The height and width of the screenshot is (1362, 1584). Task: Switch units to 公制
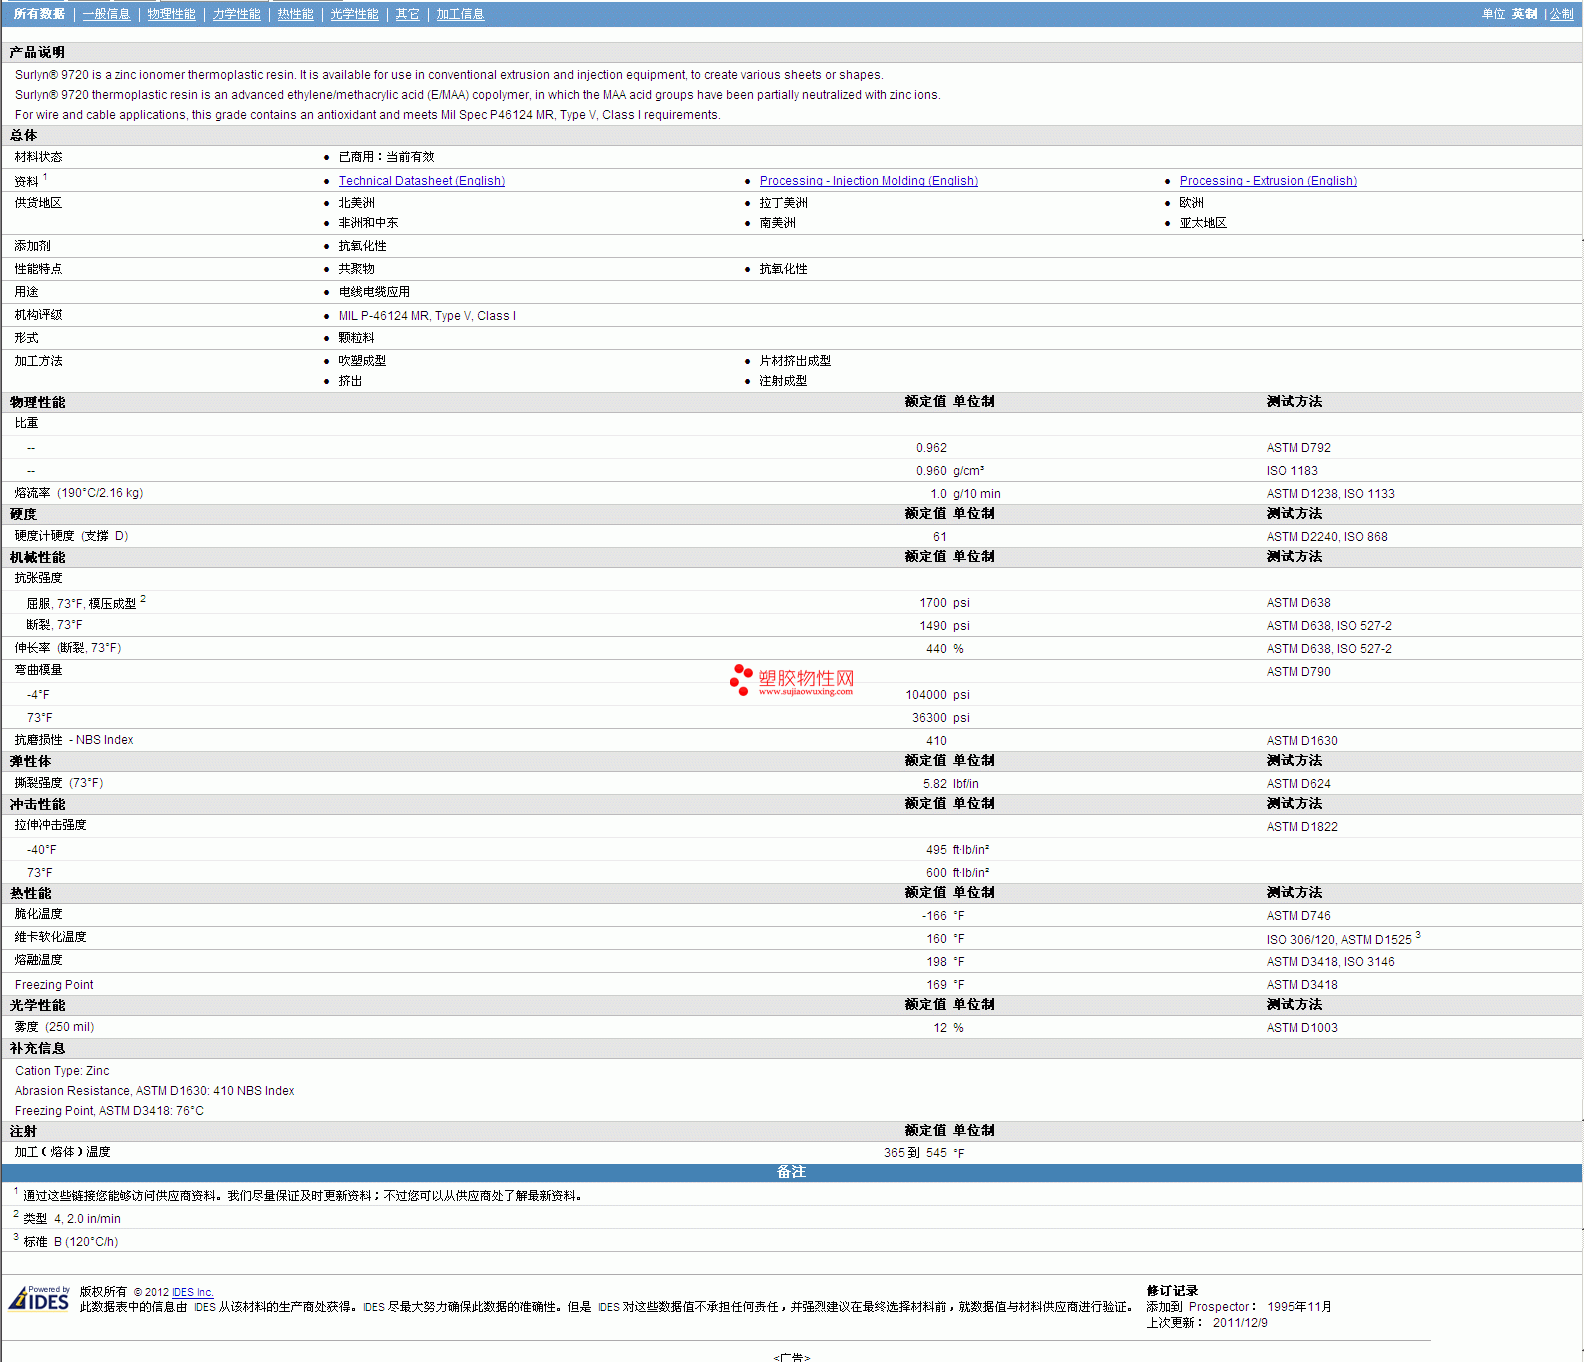[1561, 14]
